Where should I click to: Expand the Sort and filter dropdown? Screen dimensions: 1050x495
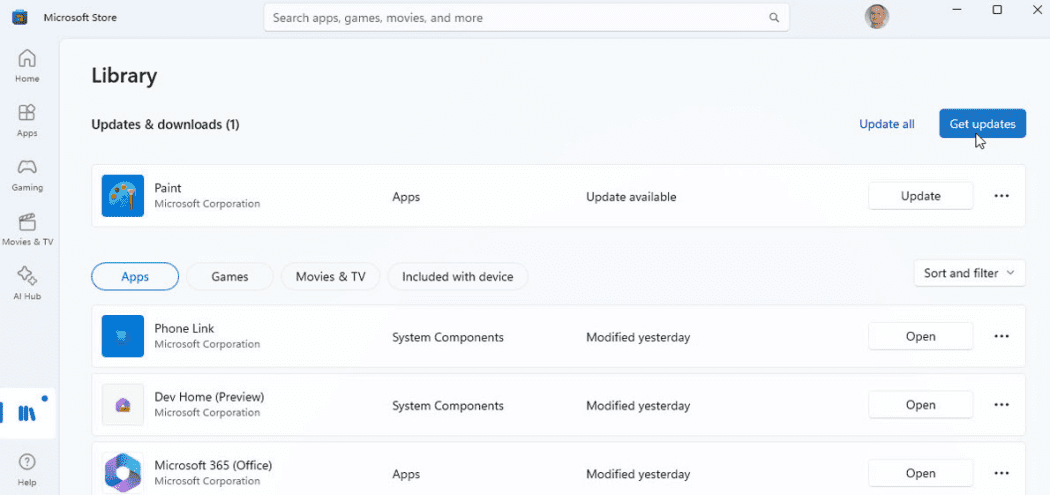tap(969, 273)
